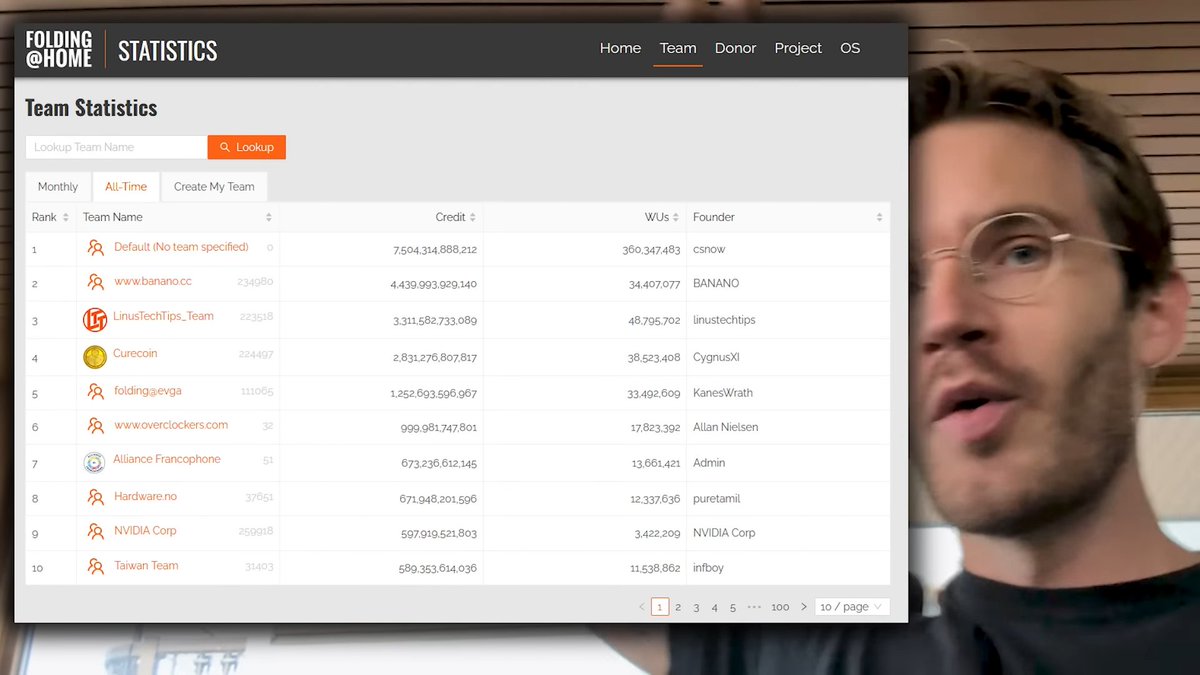Click the team ID 223518
Screen dimensions: 1200x675
[x=256, y=317]
